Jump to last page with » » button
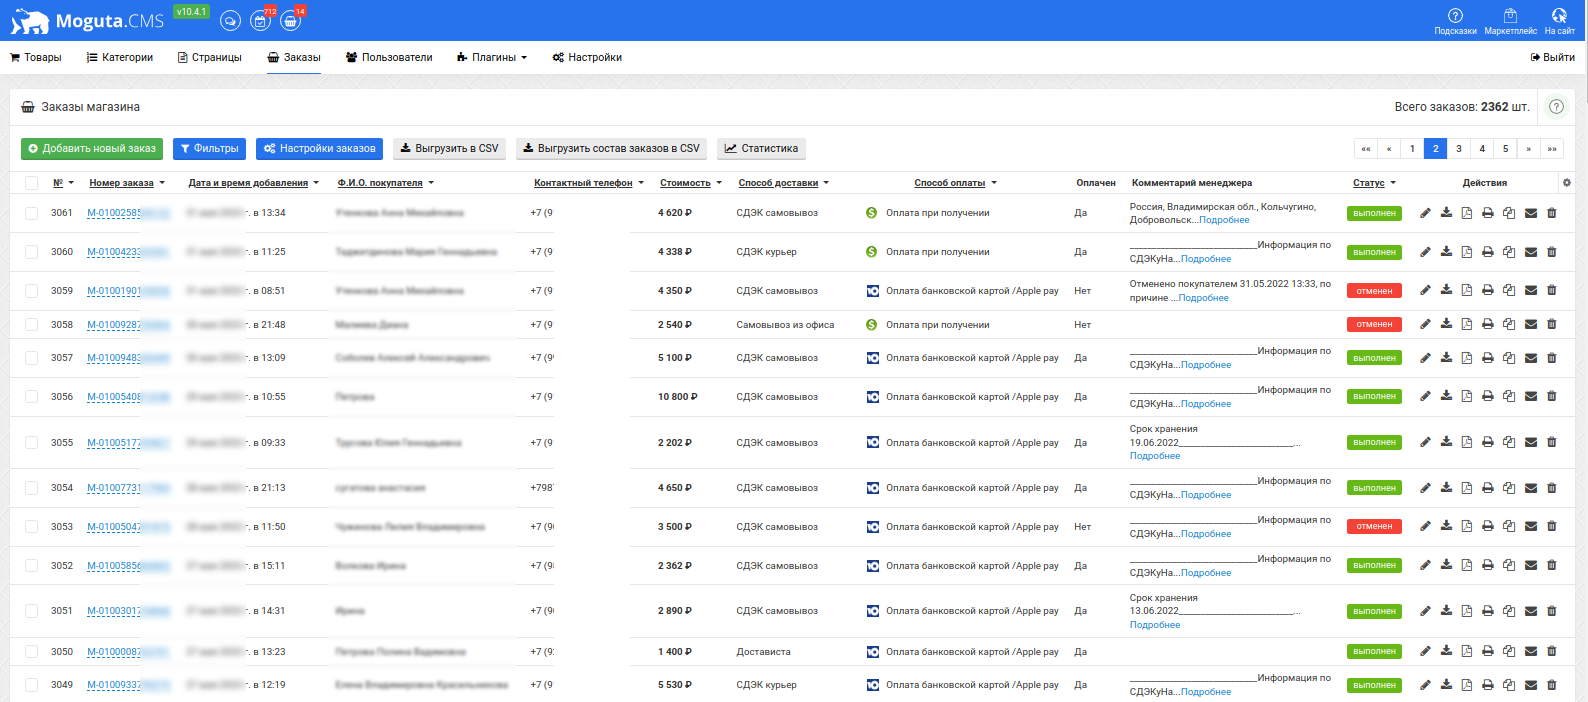The width and height of the screenshot is (1588, 702). tap(1552, 149)
